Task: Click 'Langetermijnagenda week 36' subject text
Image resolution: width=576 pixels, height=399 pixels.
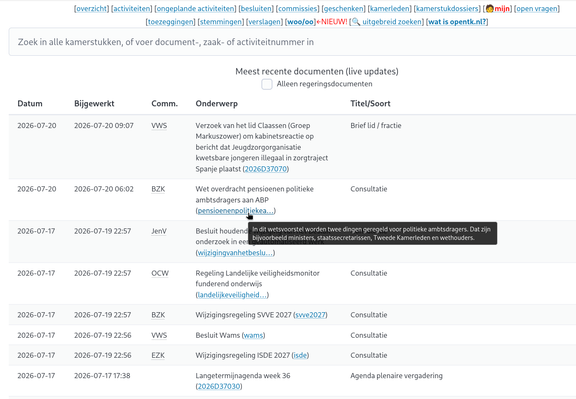Action: (x=243, y=376)
